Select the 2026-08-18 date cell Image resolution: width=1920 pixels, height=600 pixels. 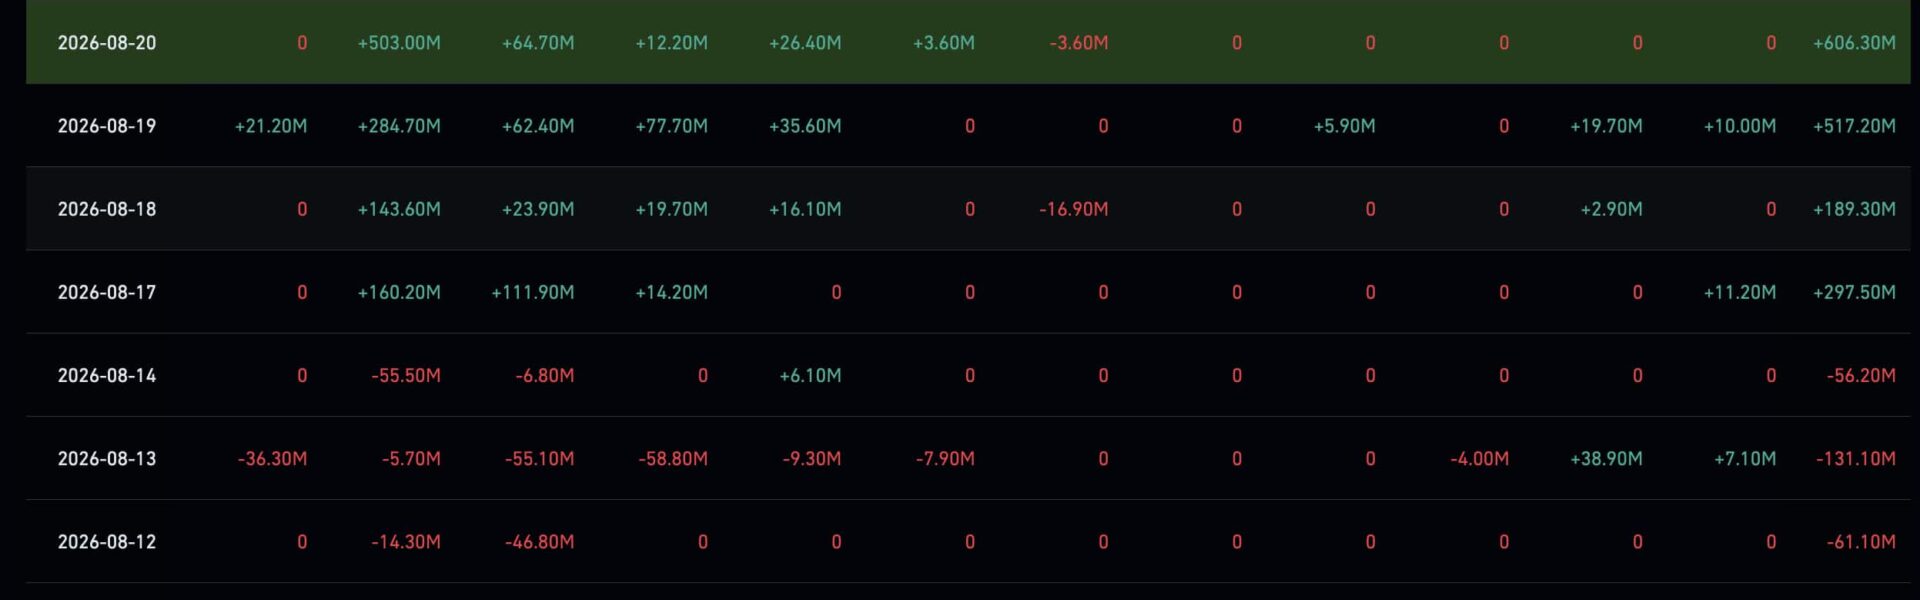click(x=107, y=209)
